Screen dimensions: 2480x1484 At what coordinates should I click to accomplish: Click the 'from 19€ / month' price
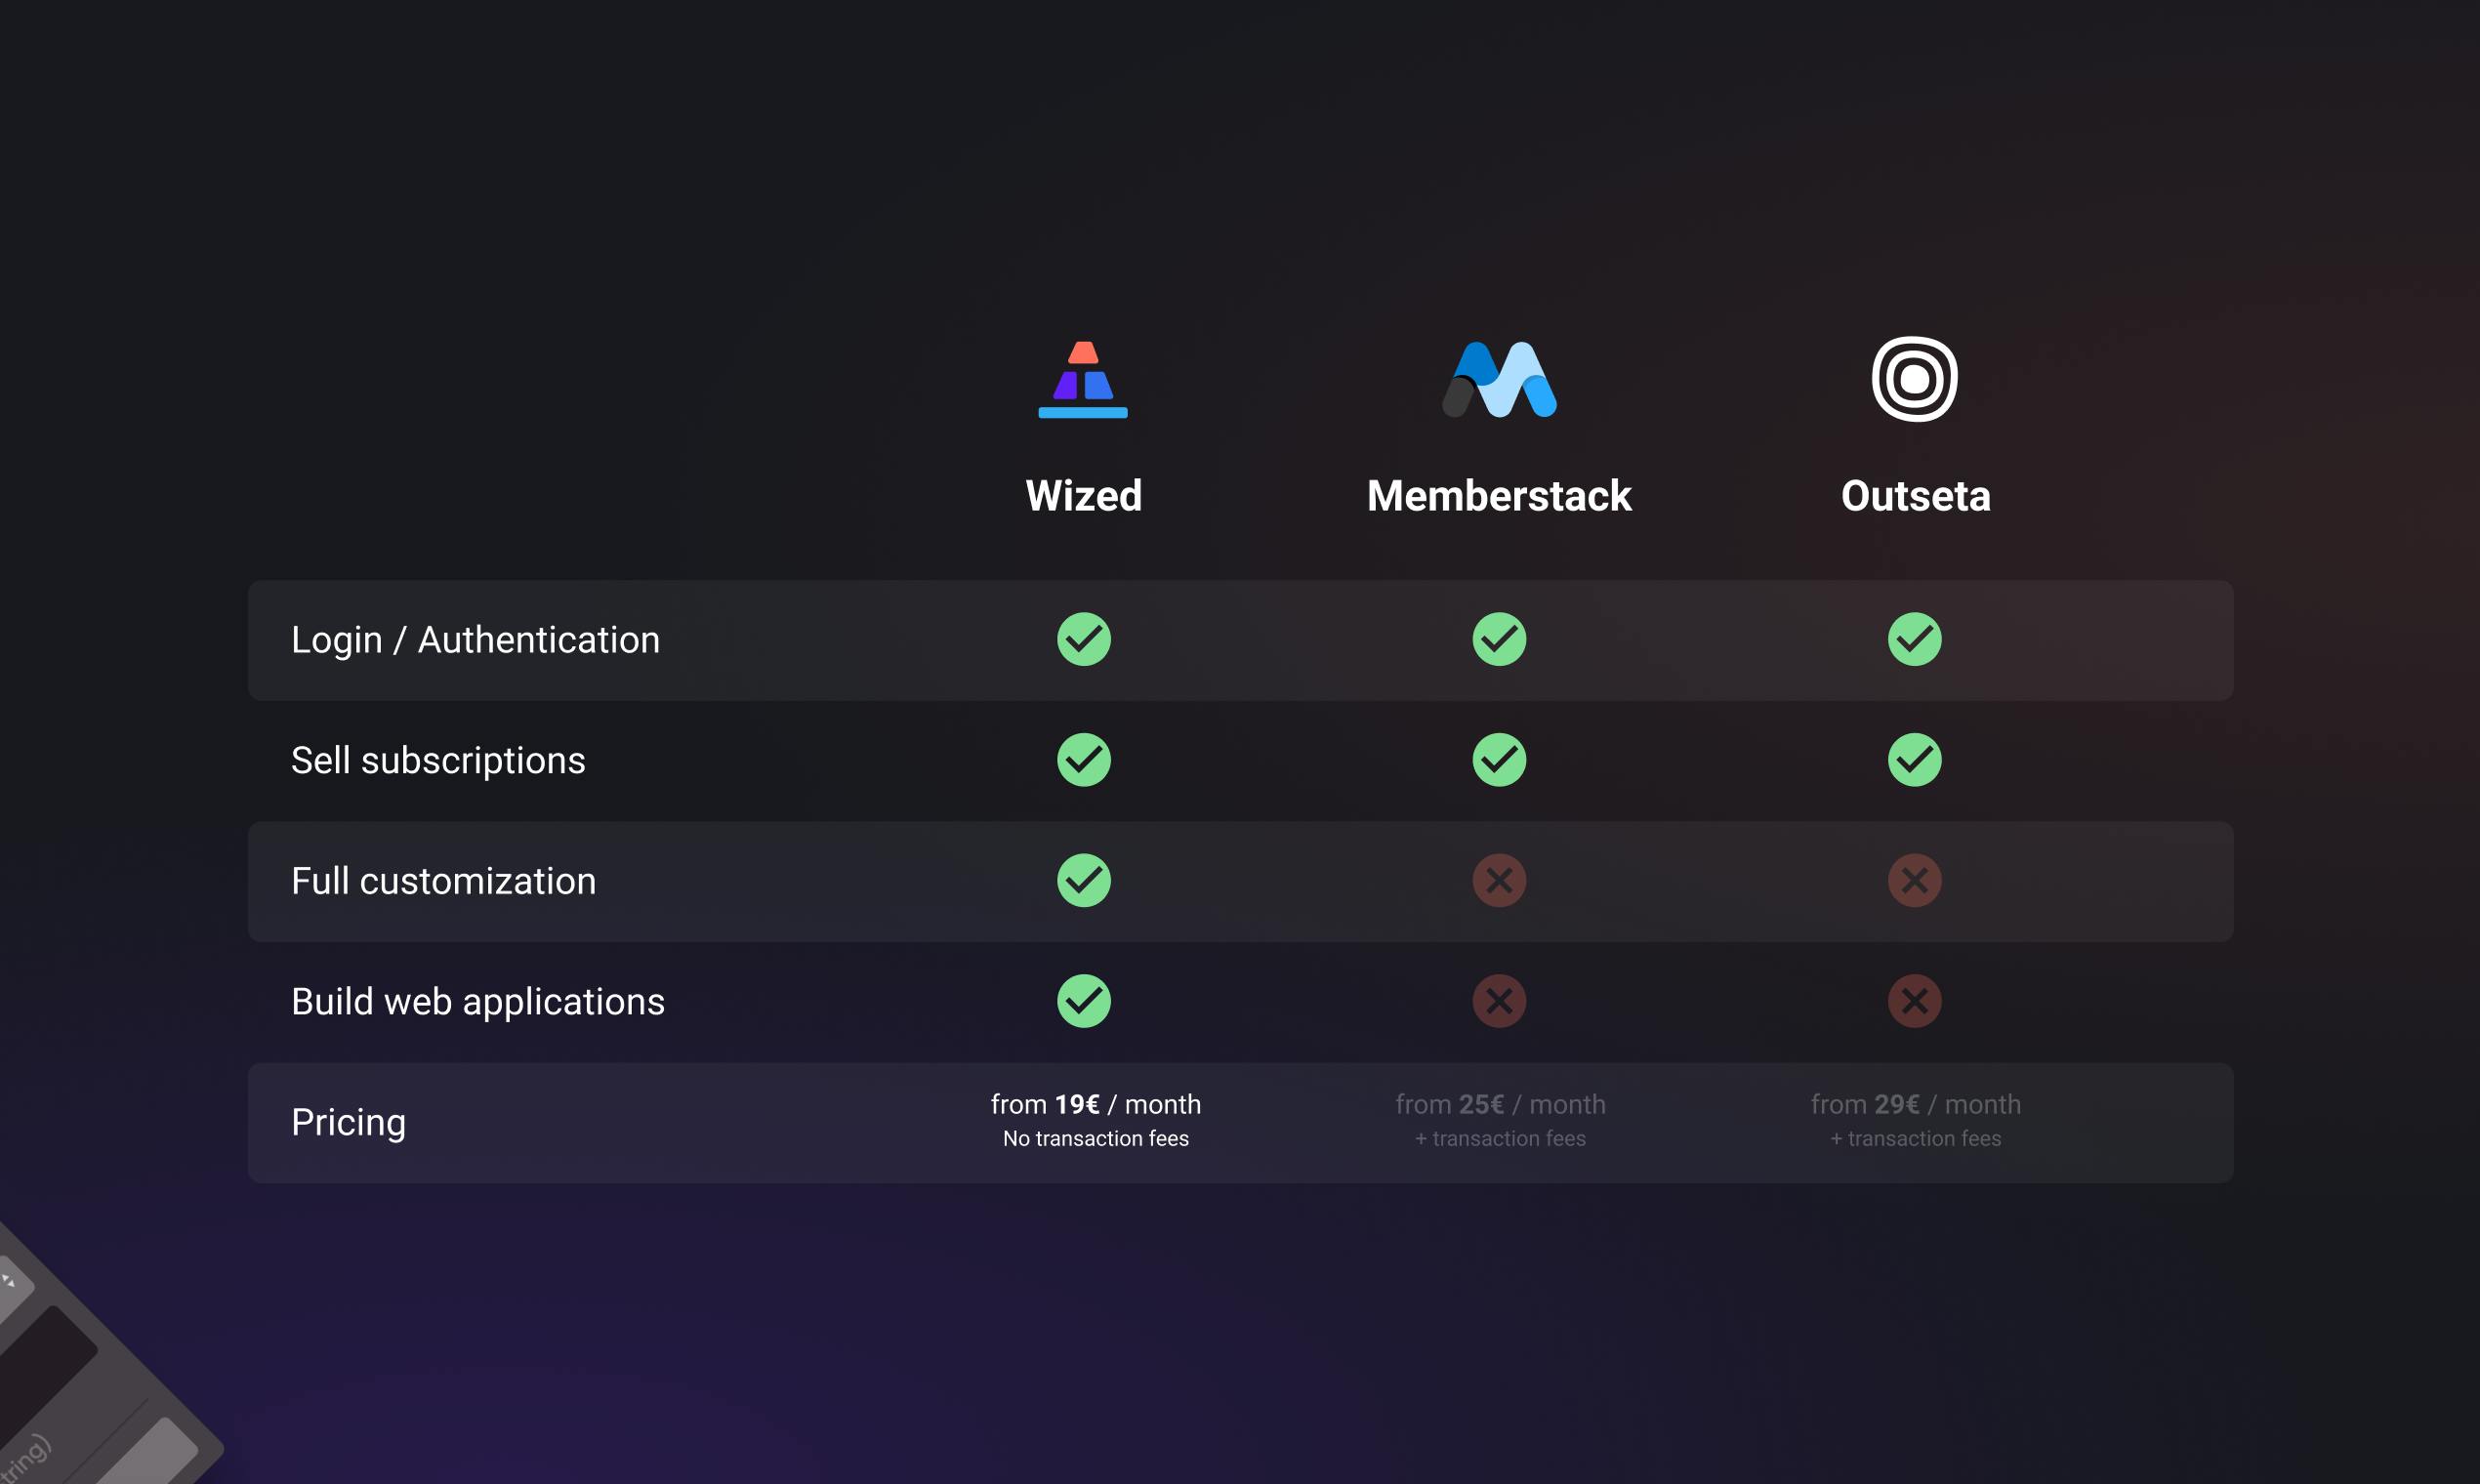[1096, 1104]
